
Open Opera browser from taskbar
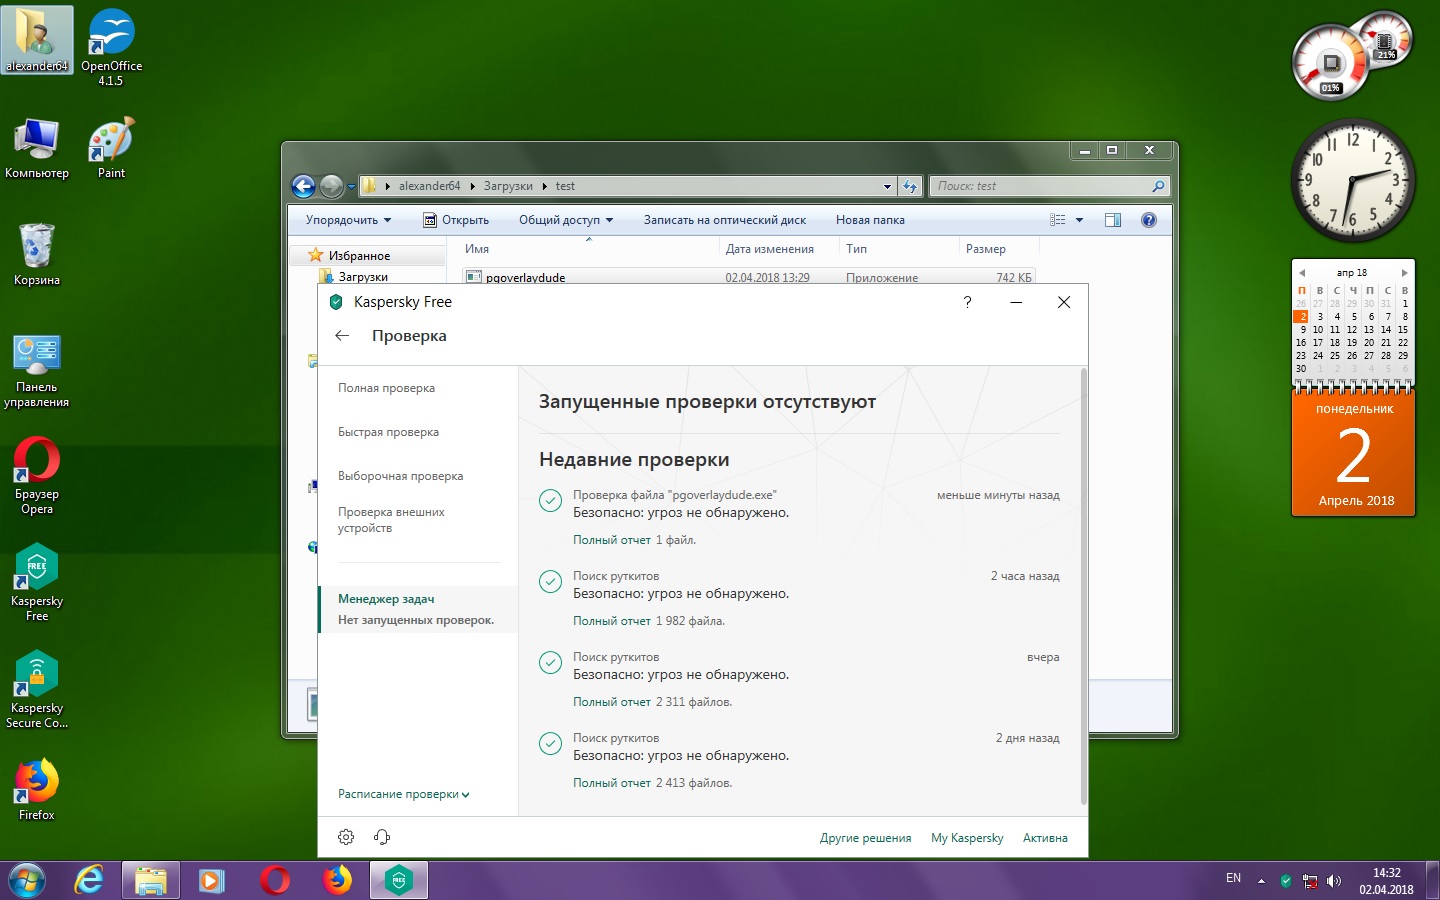click(275, 880)
